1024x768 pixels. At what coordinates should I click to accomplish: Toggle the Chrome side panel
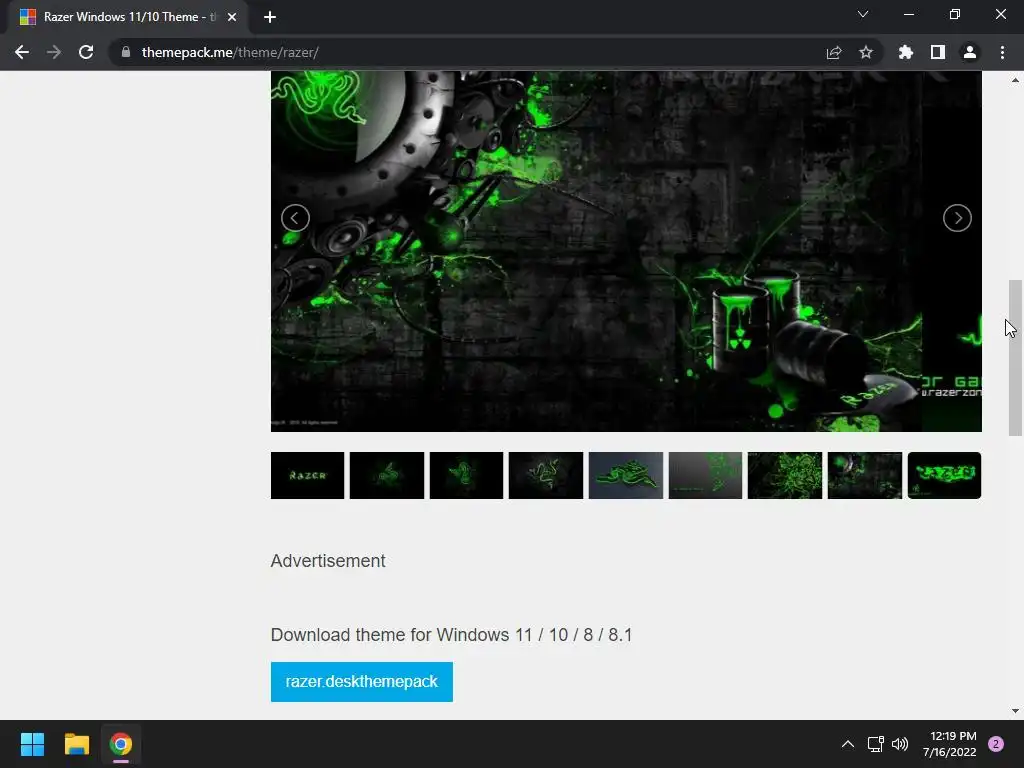pos(938,52)
